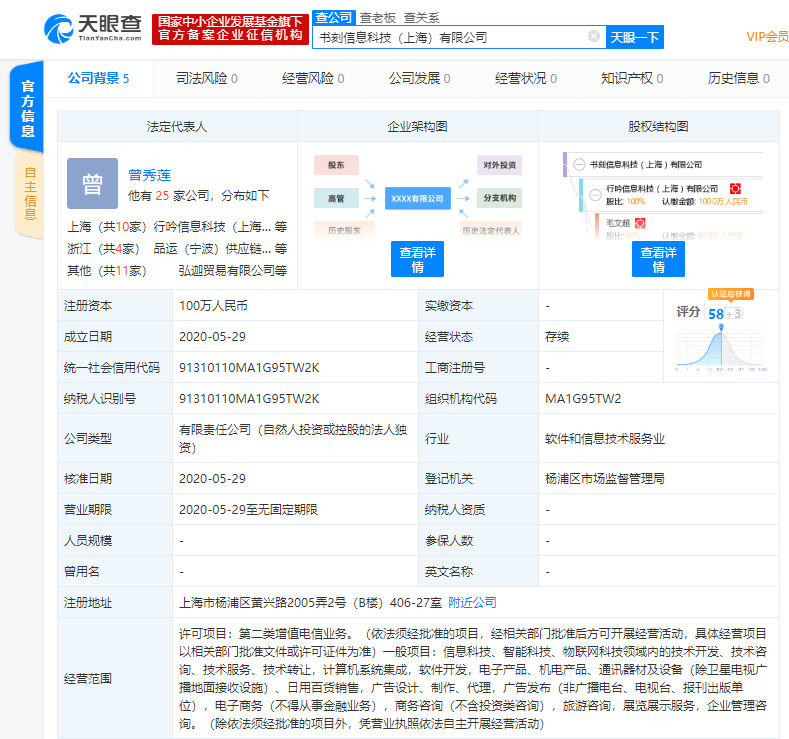Screen dimensions: 789x739
Task: Select the 2020-05-29至无固定期限 value
Action: tap(248, 510)
